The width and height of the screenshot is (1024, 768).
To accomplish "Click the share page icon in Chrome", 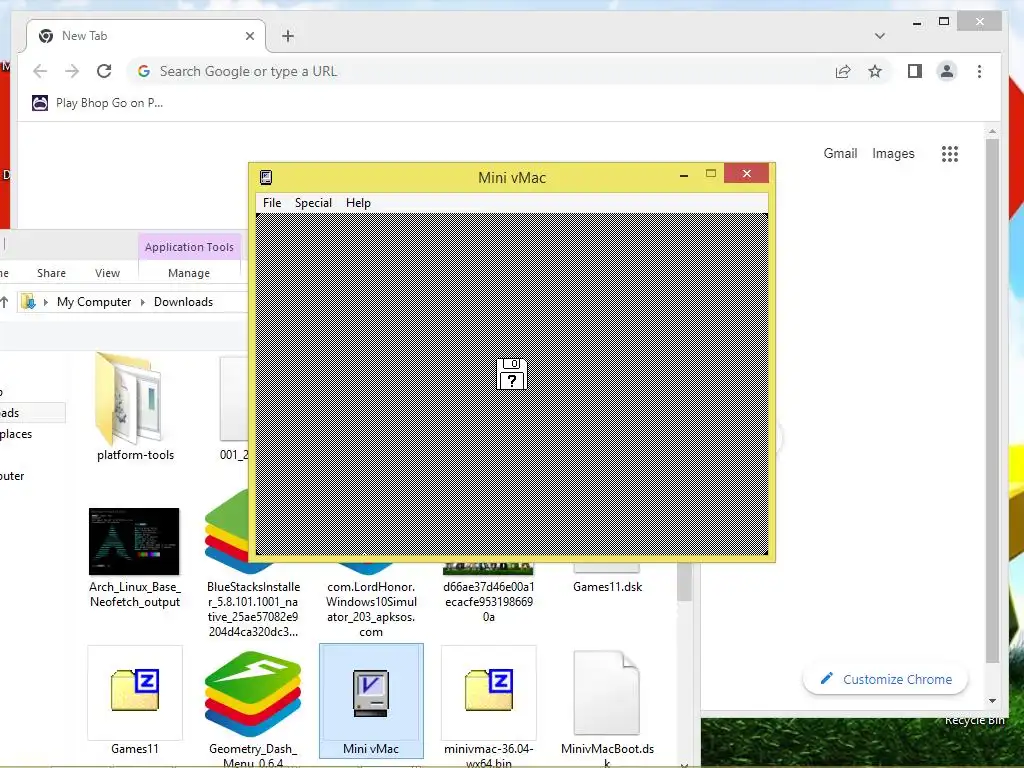I will point(843,71).
